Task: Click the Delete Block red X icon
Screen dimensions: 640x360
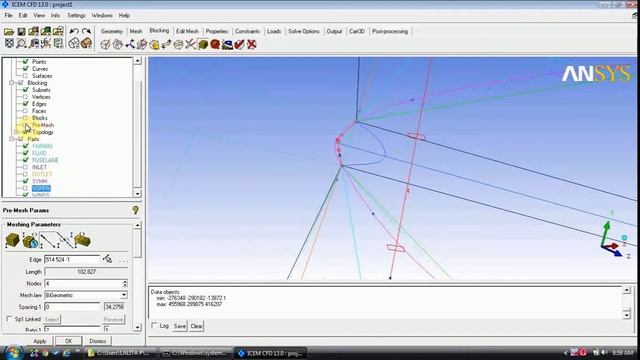Action: [252, 44]
